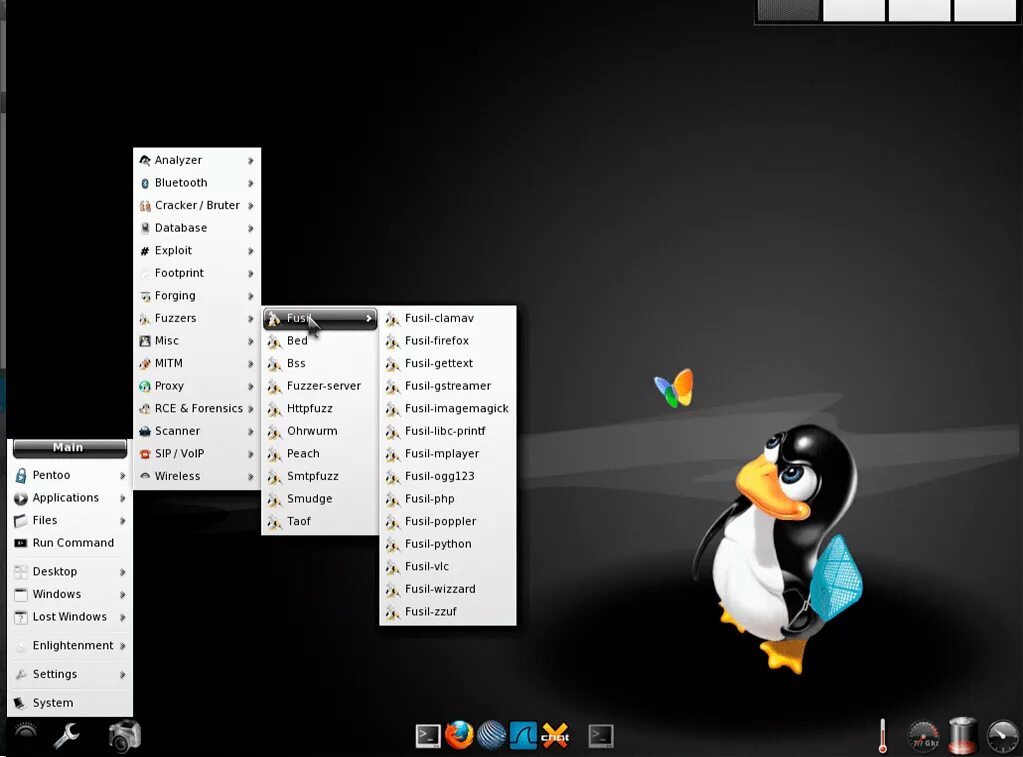Image resolution: width=1023 pixels, height=757 pixels.
Task: Click the Proxy globe icon
Action: [145, 386]
